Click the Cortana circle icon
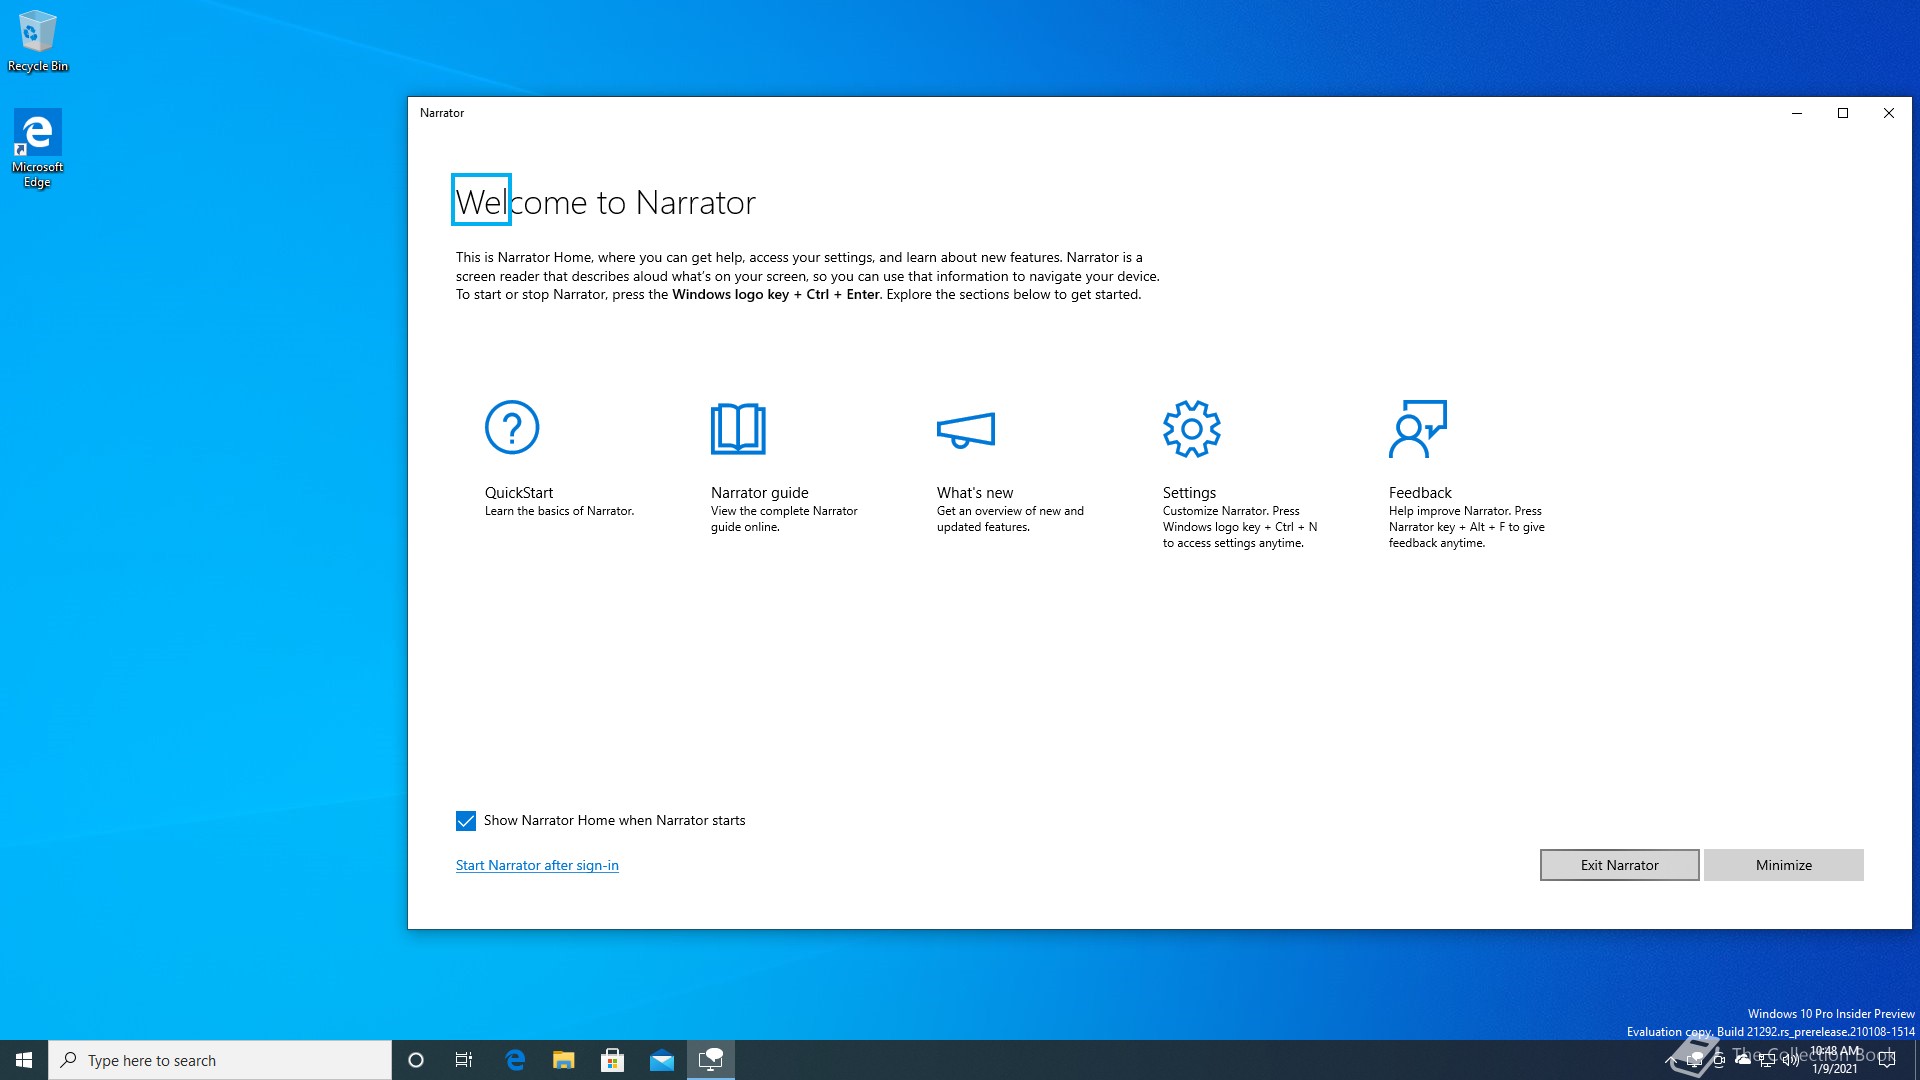Image resolution: width=1920 pixels, height=1080 pixels. [416, 1060]
